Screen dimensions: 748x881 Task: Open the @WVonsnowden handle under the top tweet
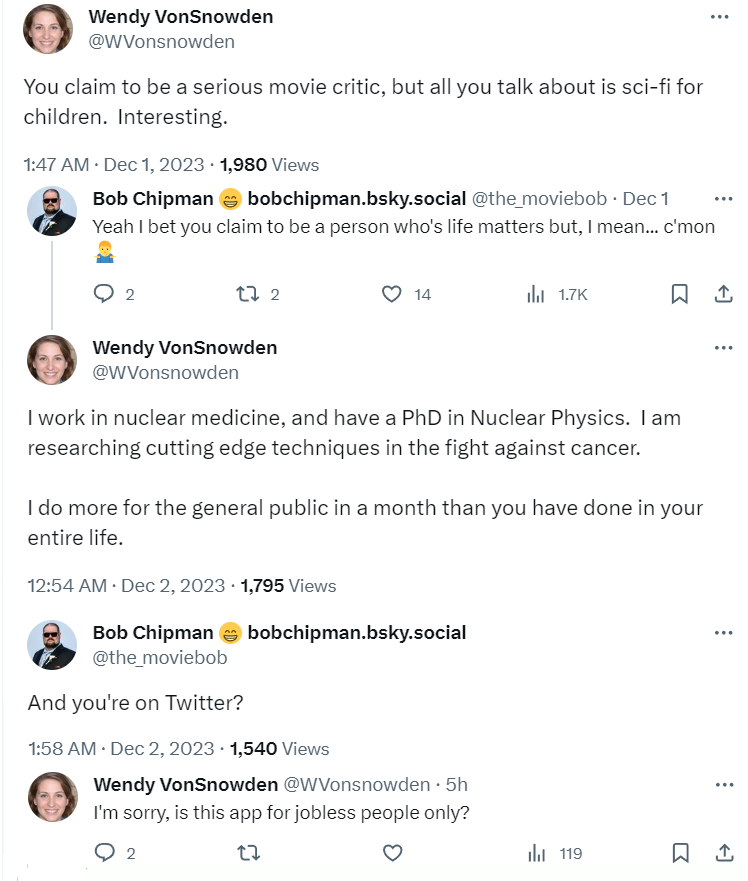[162, 42]
